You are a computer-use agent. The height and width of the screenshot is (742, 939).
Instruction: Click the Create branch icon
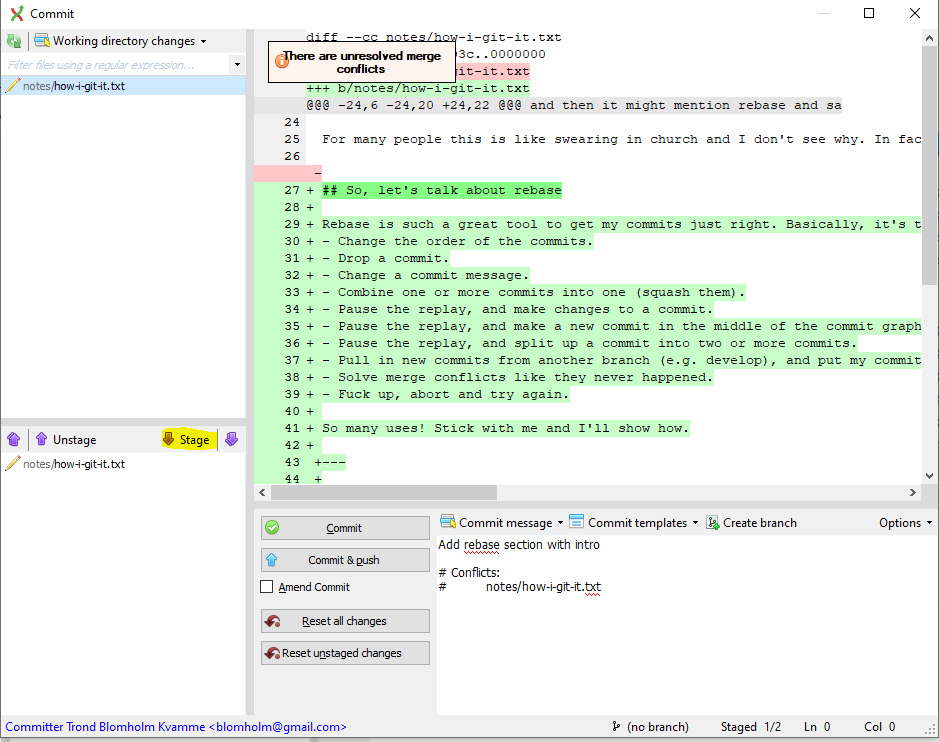tap(713, 522)
